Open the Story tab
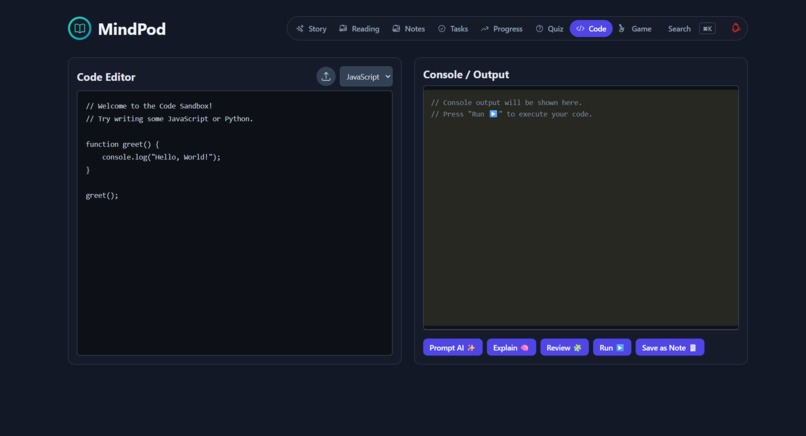Screen dimensions: 806x436 pos(312,29)
